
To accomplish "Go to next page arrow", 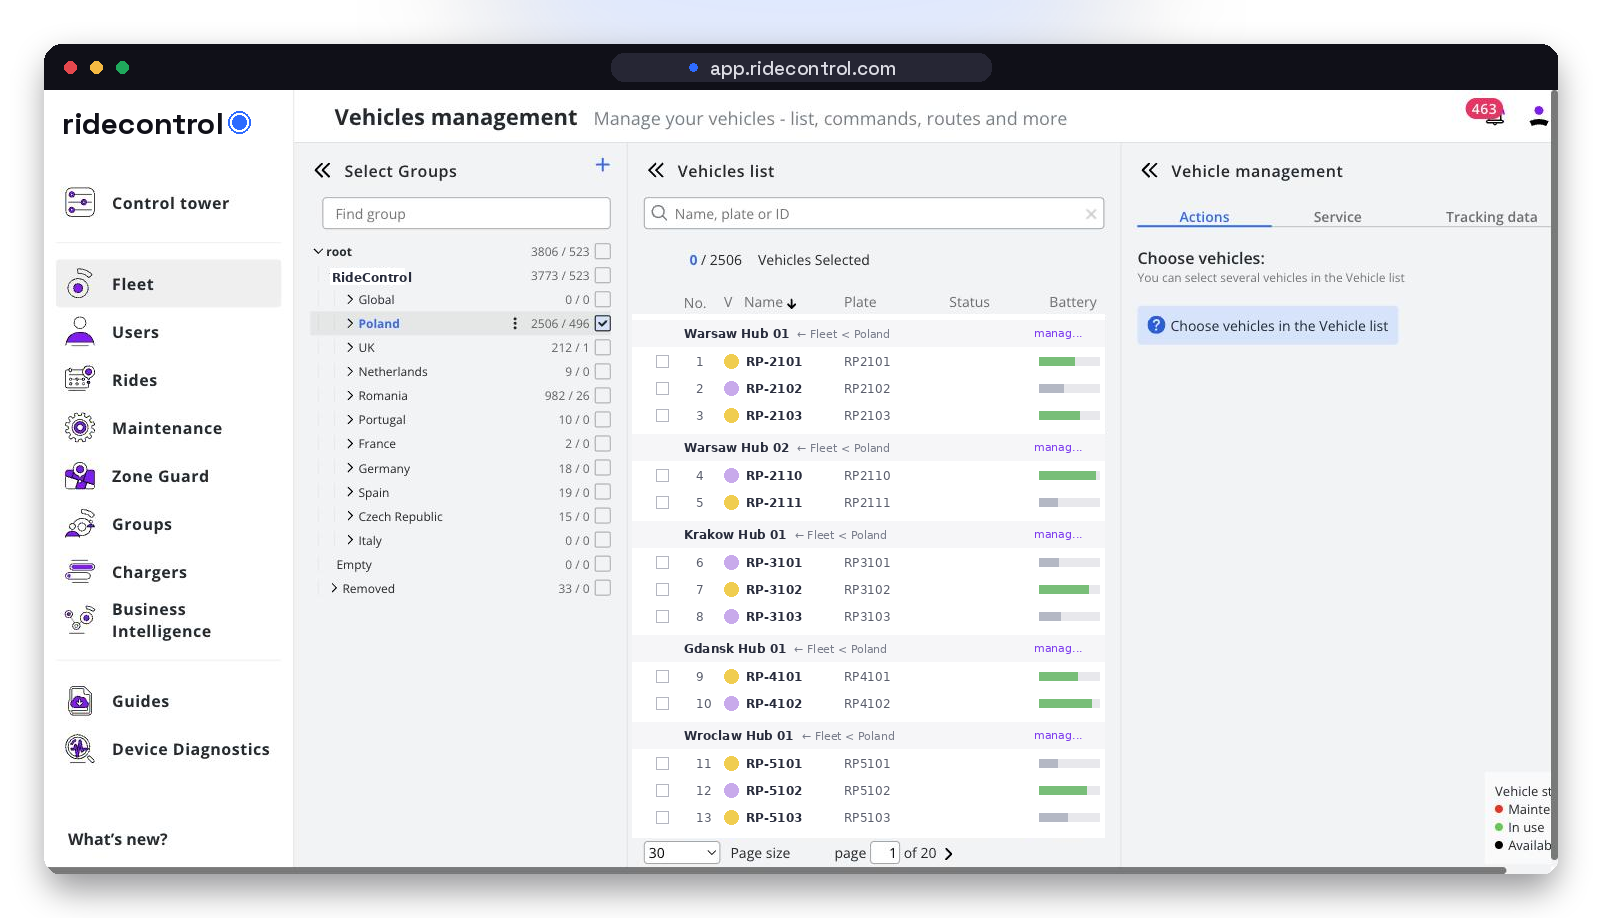I will 948,853.
